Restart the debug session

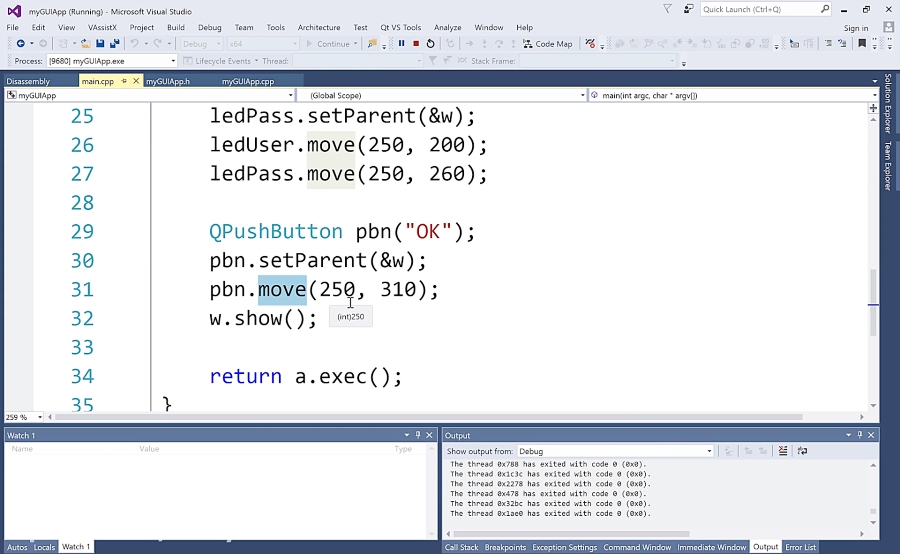(x=431, y=44)
